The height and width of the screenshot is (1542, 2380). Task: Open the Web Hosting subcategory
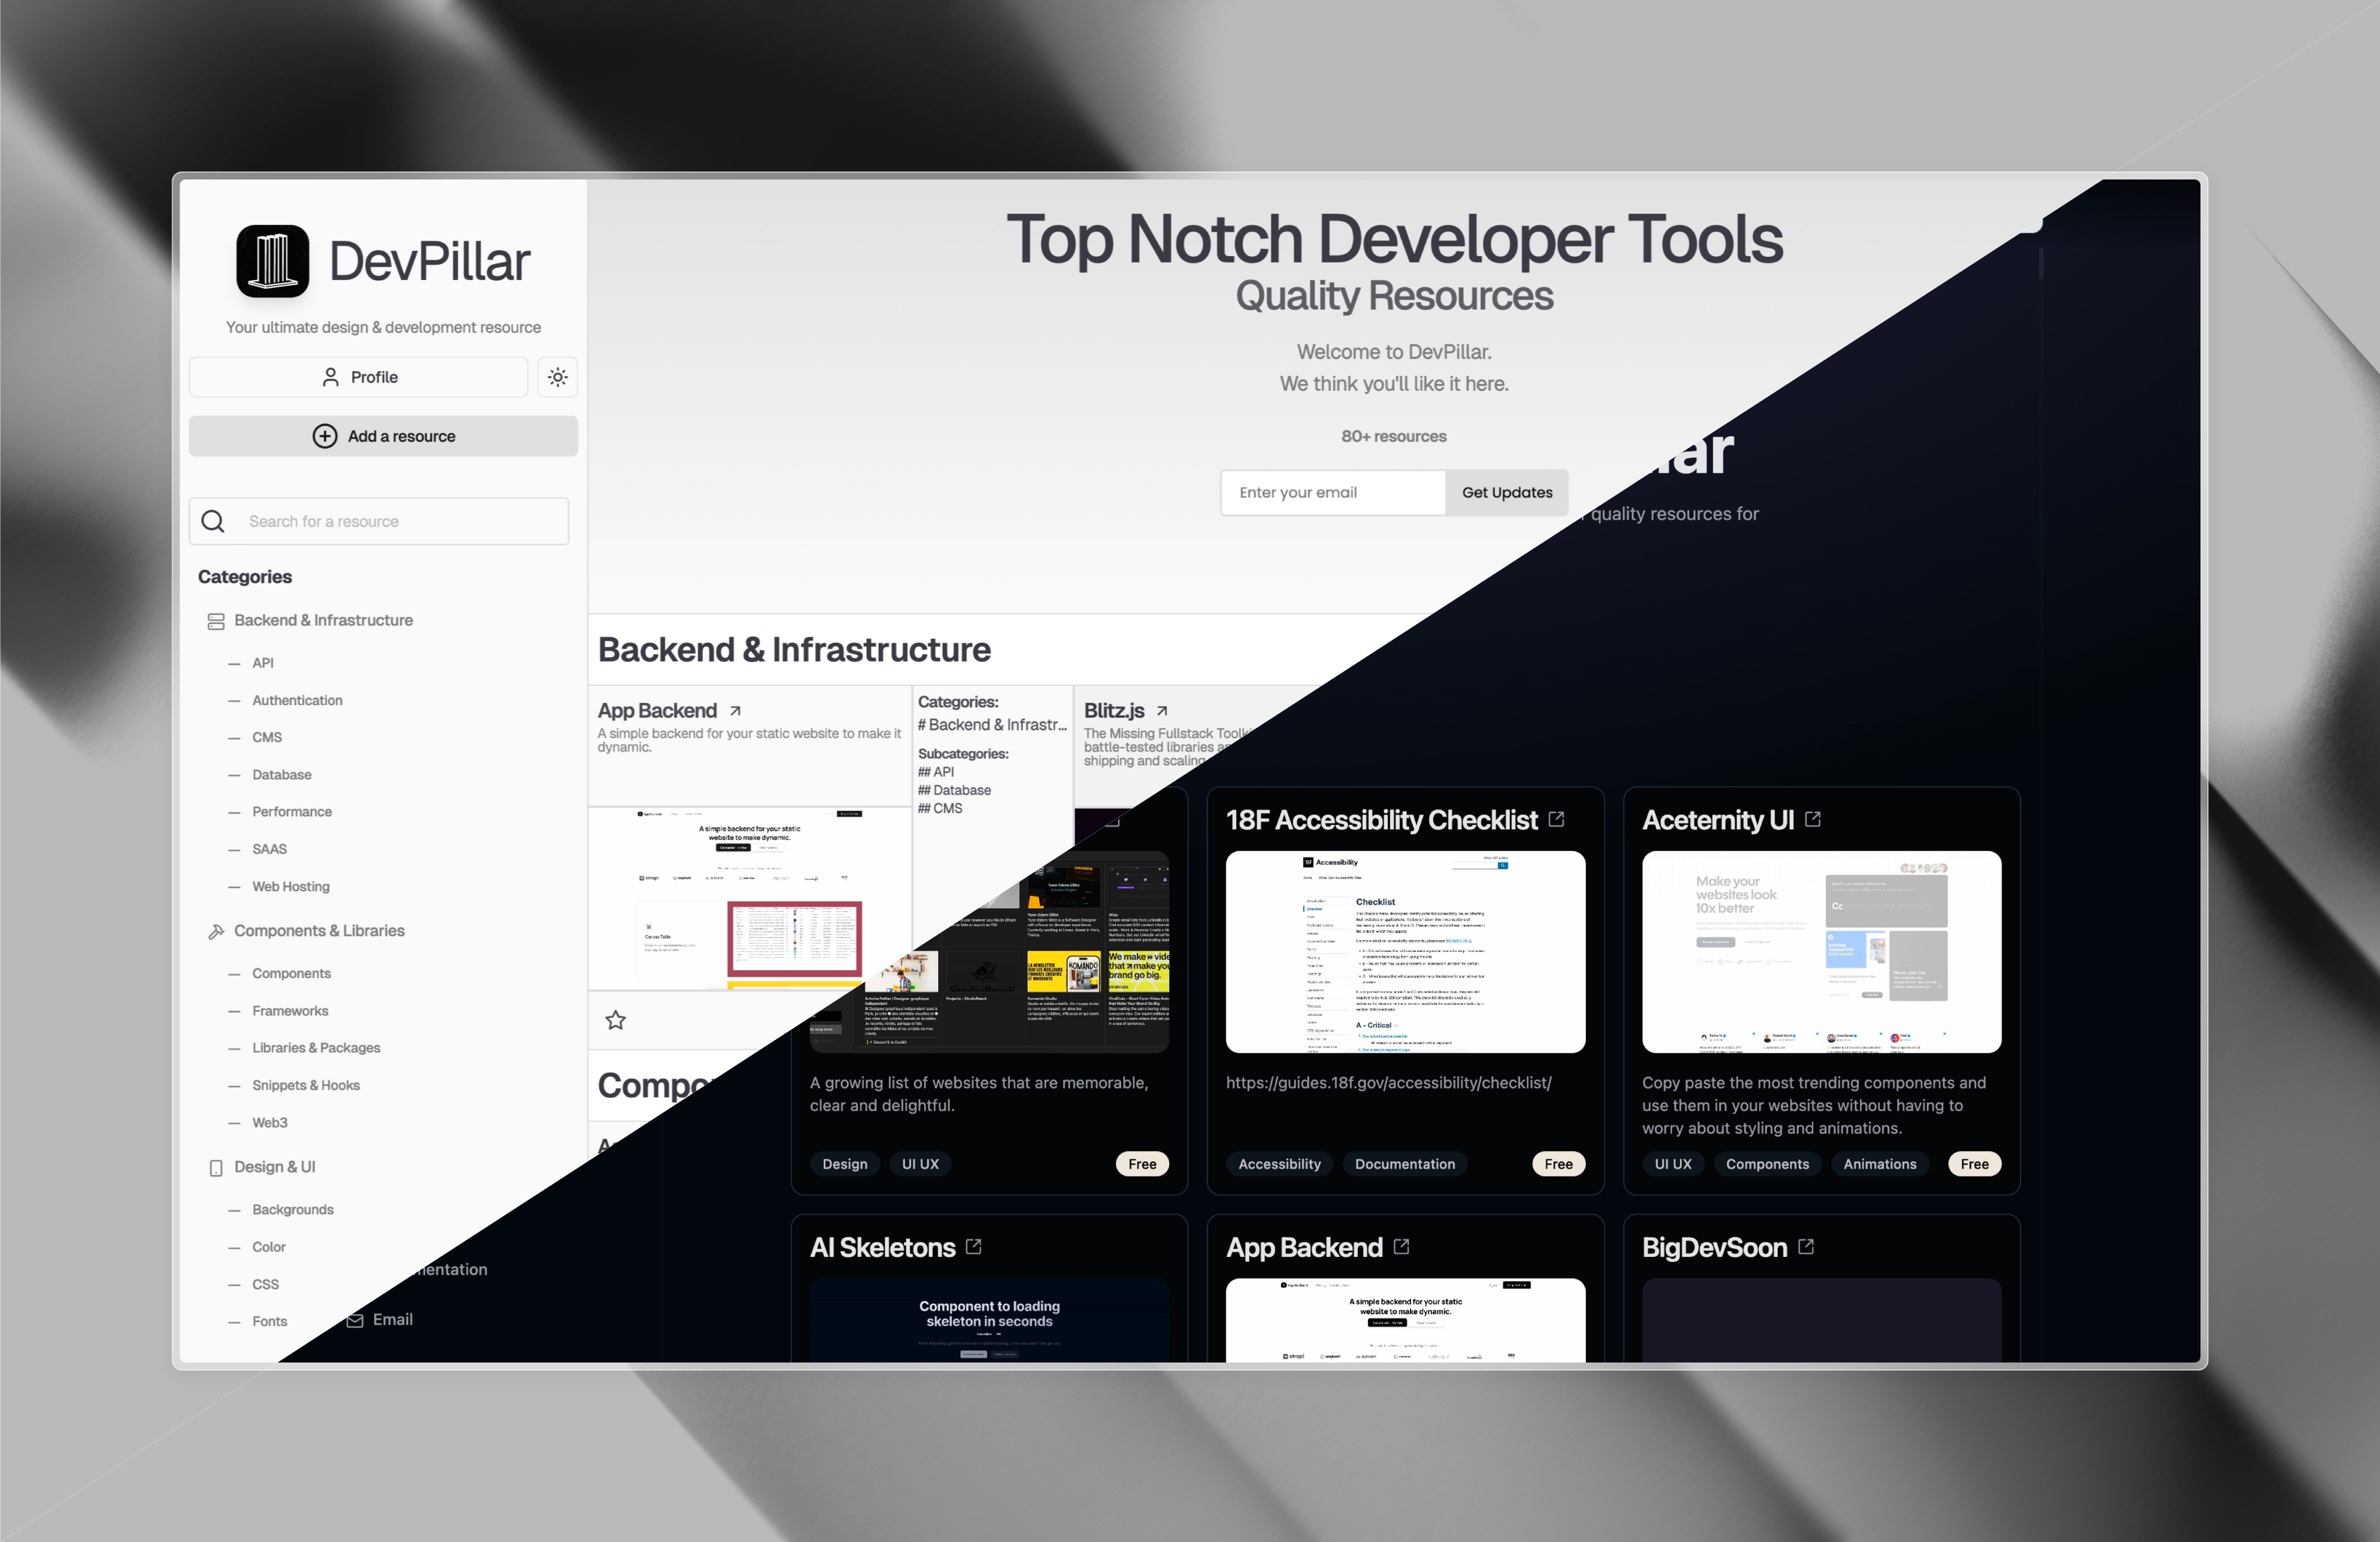pos(291,886)
